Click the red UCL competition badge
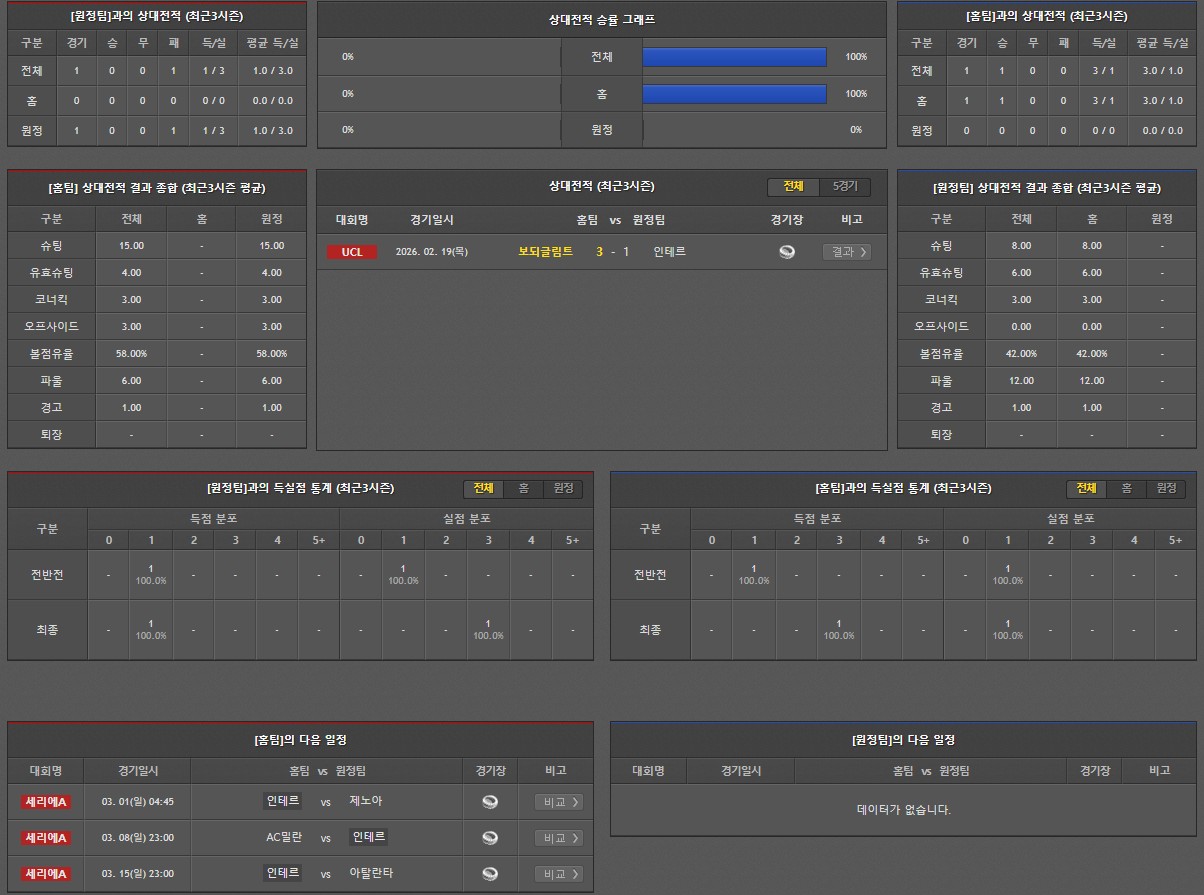The width and height of the screenshot is (1204, 895). pos(352,252)
